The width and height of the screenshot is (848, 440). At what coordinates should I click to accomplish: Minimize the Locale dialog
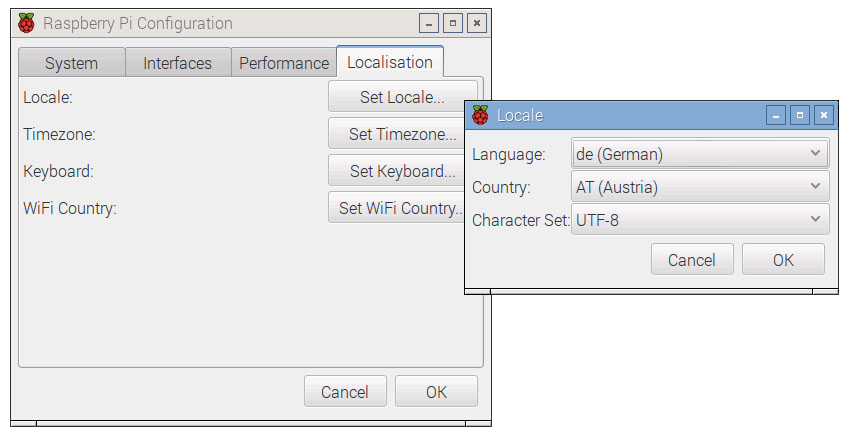coord(776,115)
